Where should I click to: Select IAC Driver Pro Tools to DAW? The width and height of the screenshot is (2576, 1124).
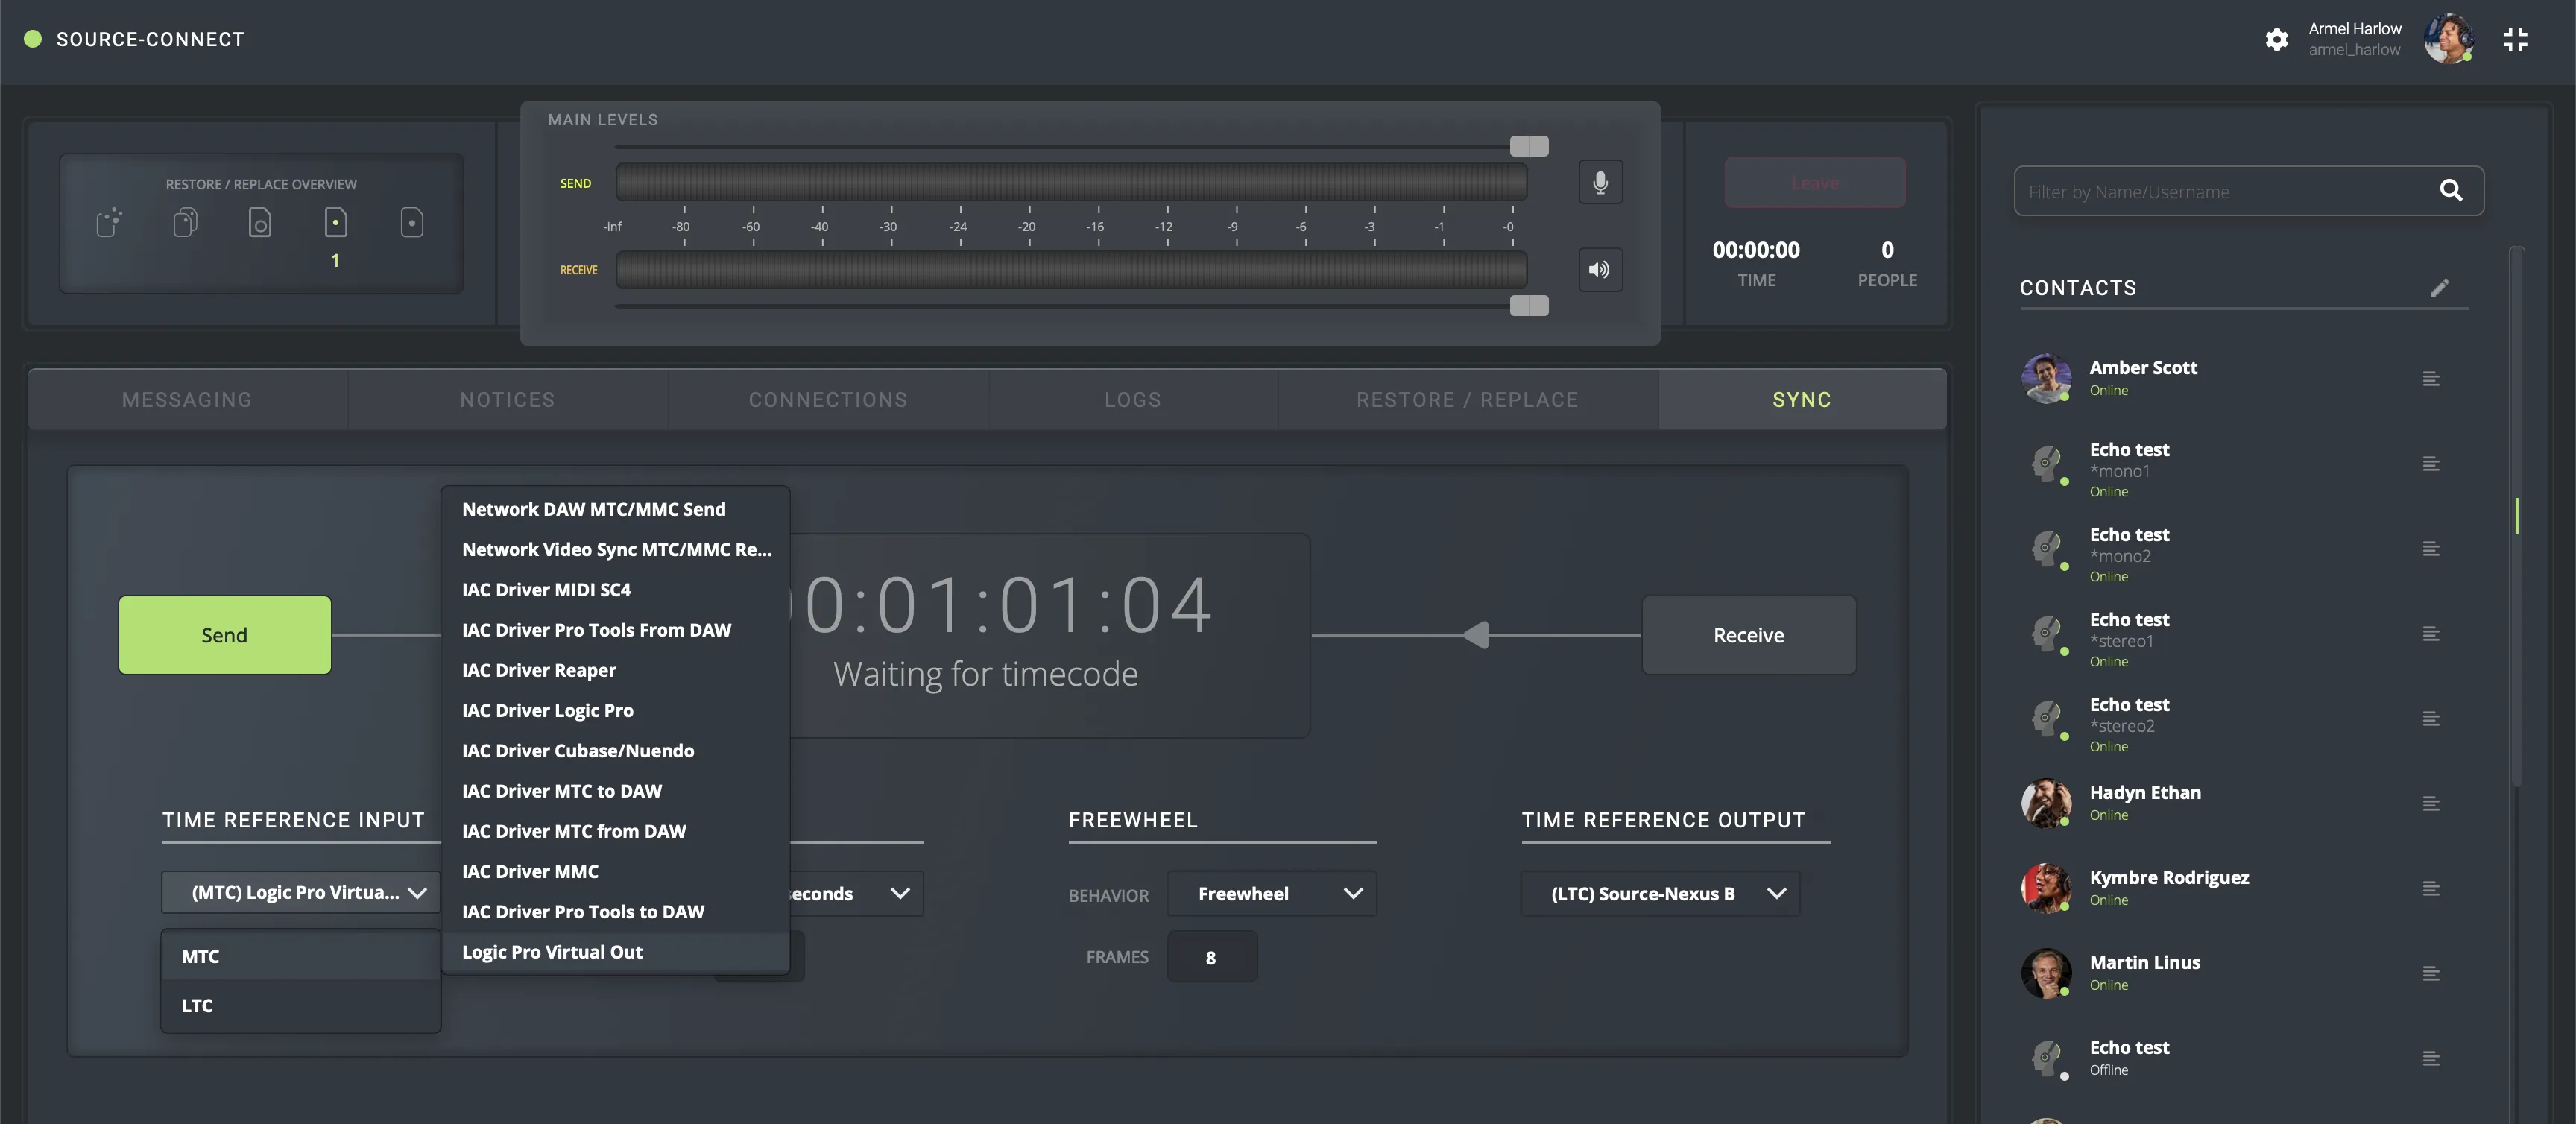coord(616,912)
